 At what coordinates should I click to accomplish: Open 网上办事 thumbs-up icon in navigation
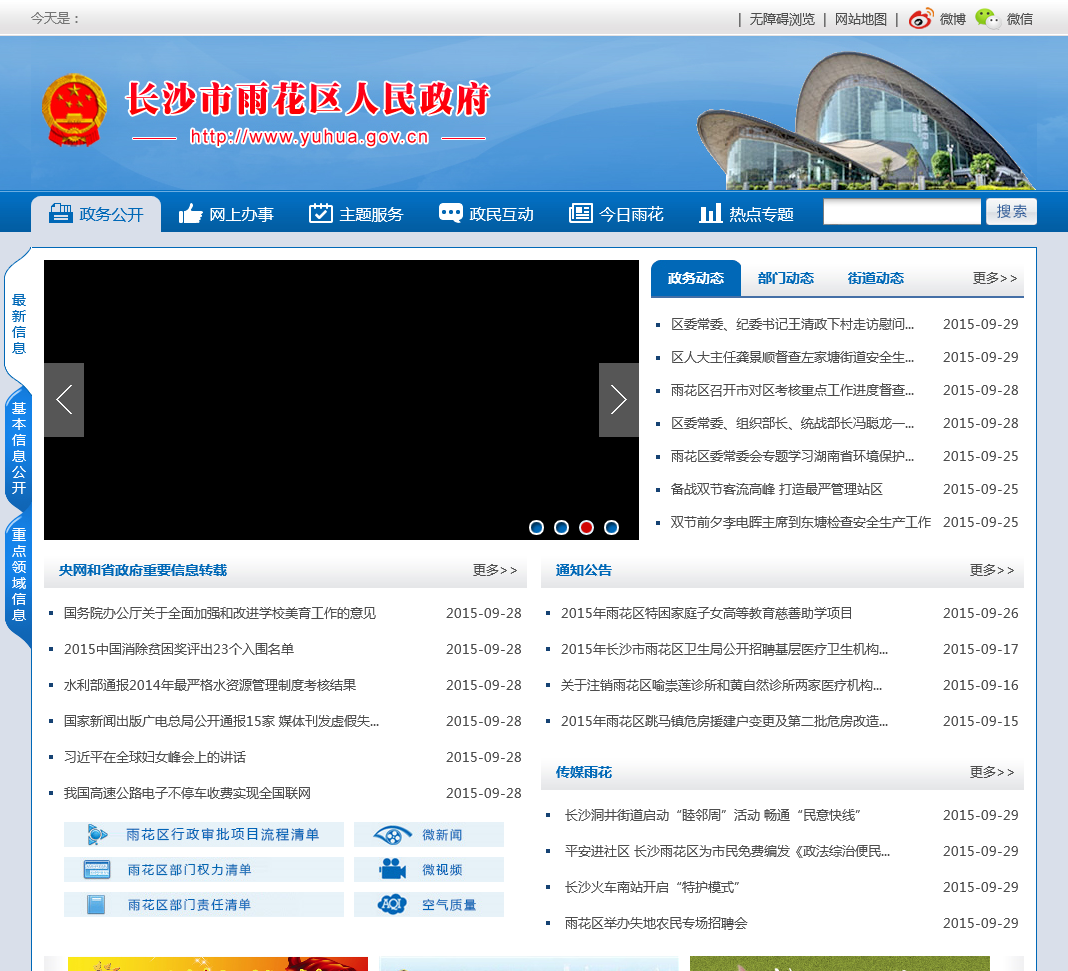pyautogui.click(x=191, y=214)
